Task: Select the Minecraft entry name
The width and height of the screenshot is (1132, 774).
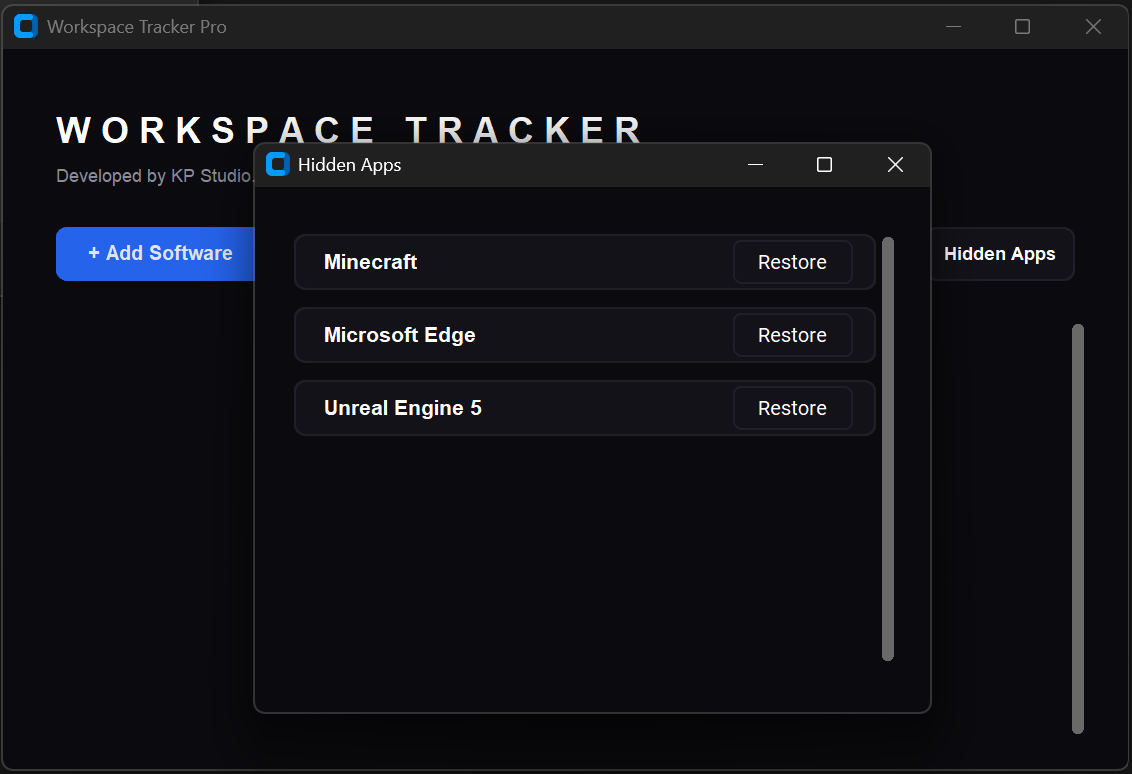Action: coord(370,262)
